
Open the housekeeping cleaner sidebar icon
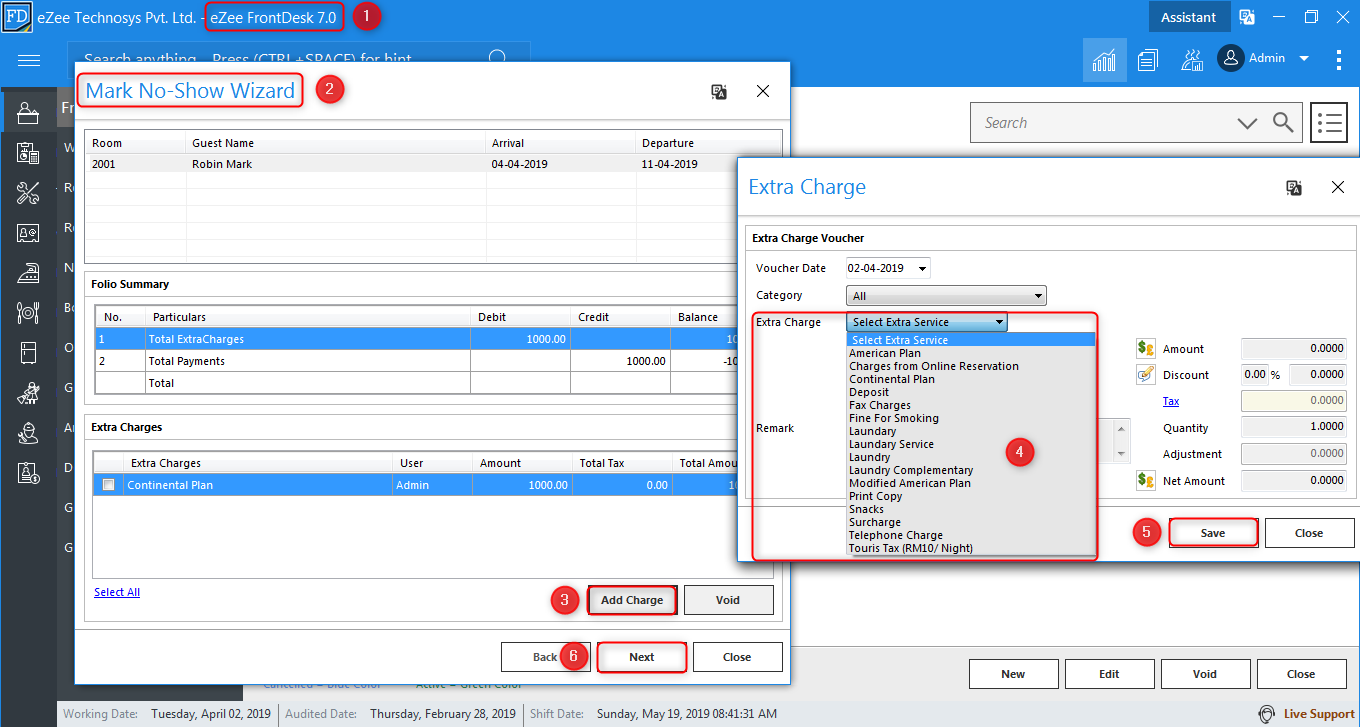[28, 393]
